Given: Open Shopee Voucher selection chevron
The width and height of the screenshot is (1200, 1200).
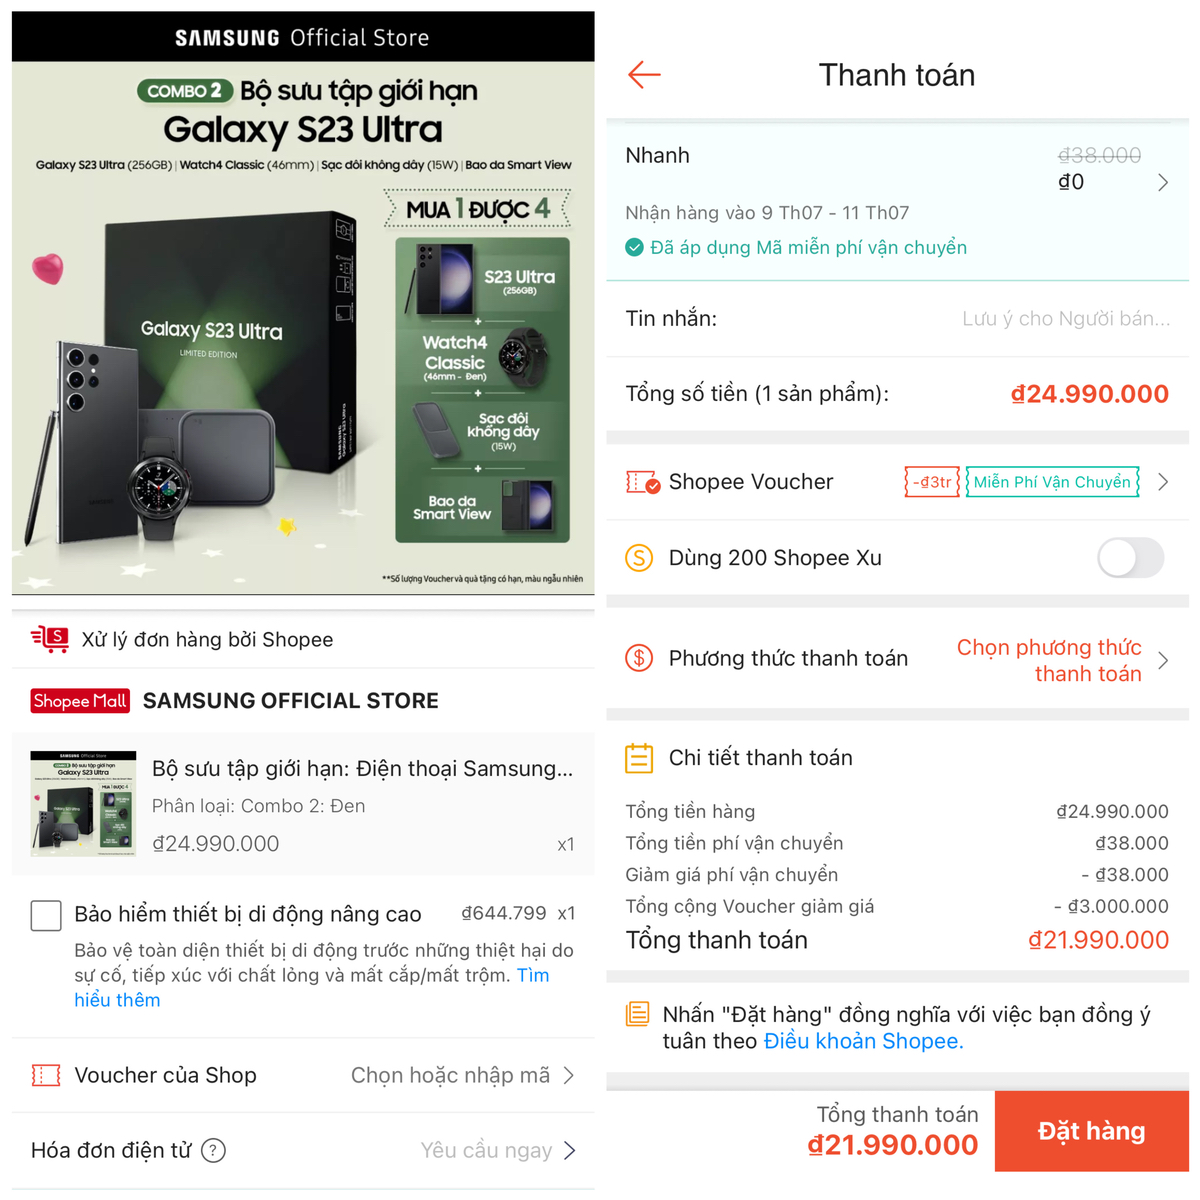Looking at the screenshot, I should 1162,482.
